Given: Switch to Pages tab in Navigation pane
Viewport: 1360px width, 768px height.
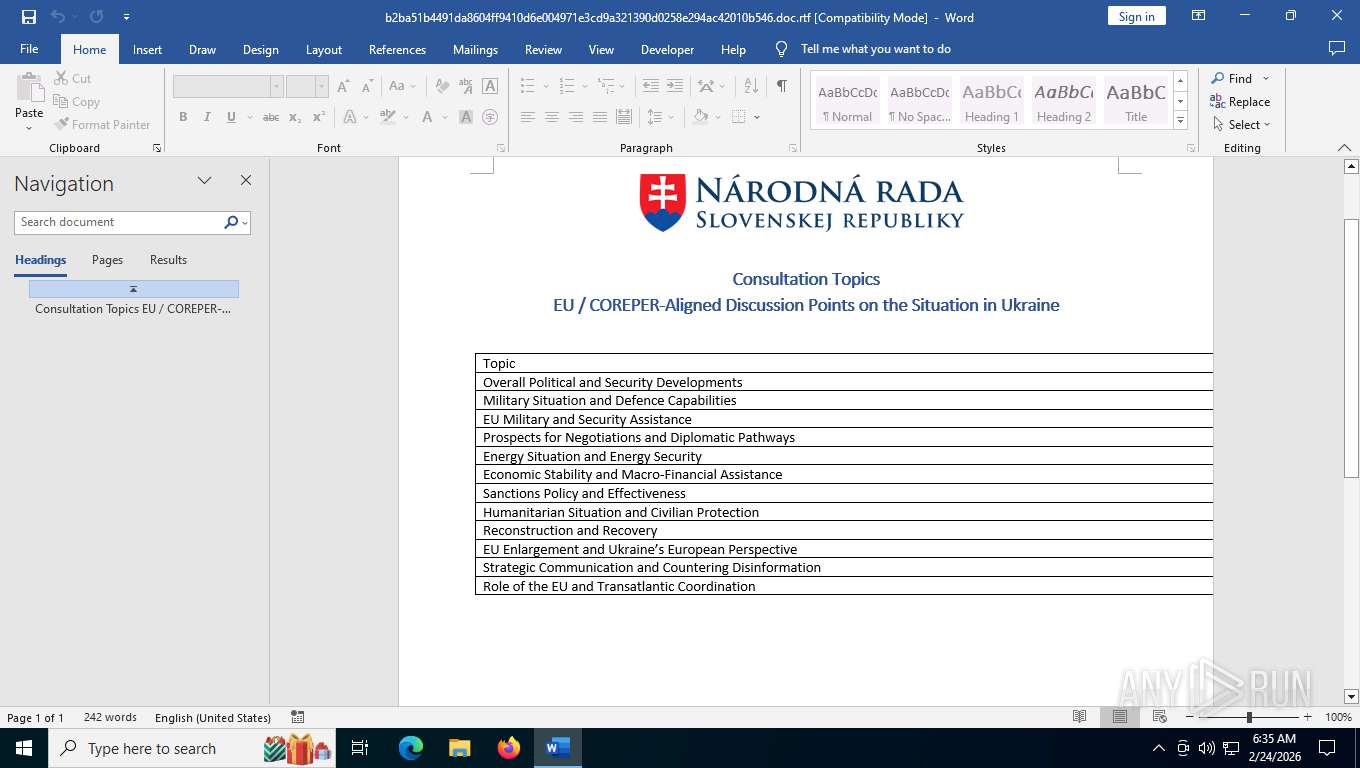Looking at the screenshot, I should [107, 260].
